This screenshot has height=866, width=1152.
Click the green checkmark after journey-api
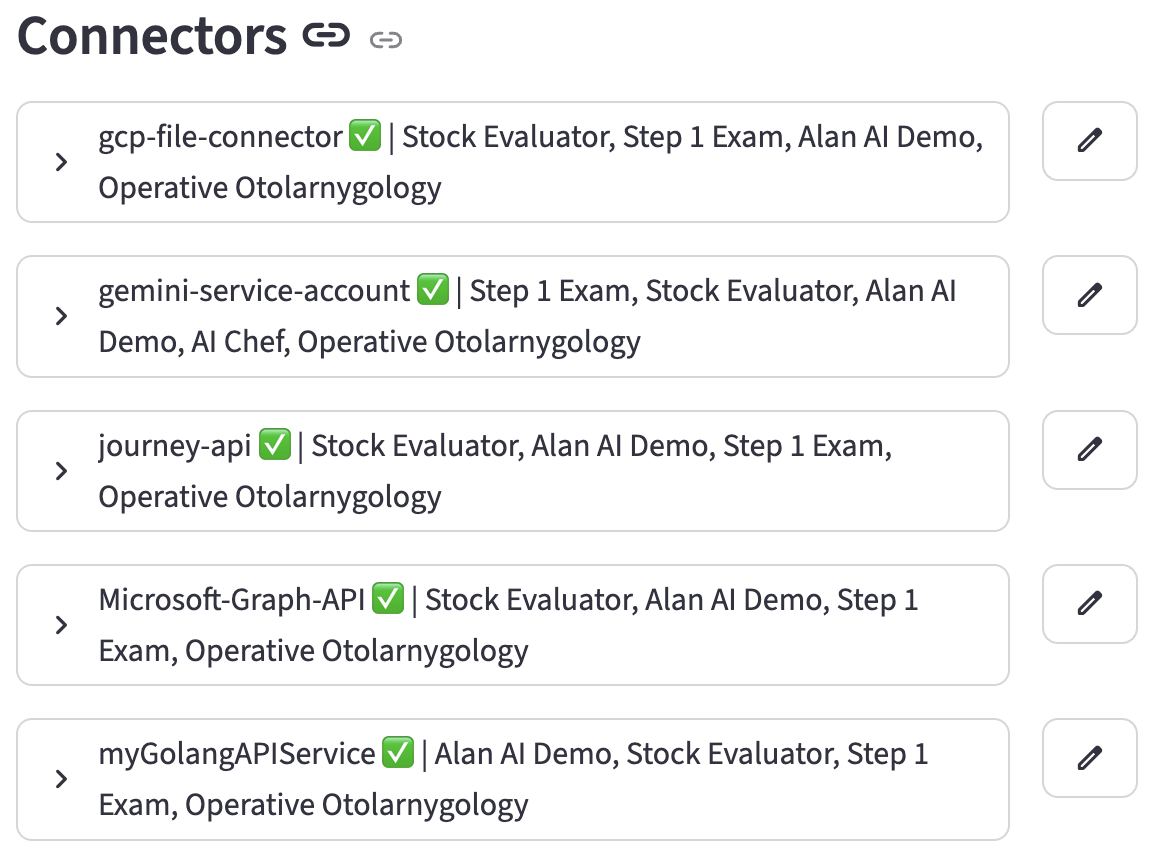click(274, 446)
